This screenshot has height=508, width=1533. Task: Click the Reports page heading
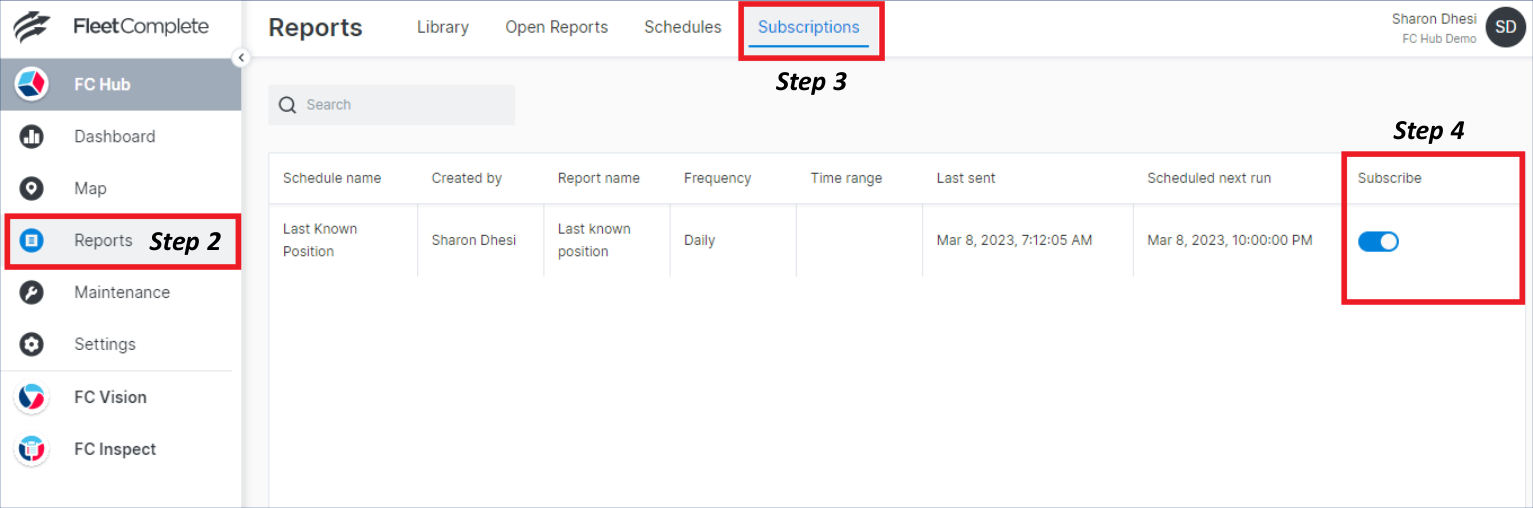315,28
